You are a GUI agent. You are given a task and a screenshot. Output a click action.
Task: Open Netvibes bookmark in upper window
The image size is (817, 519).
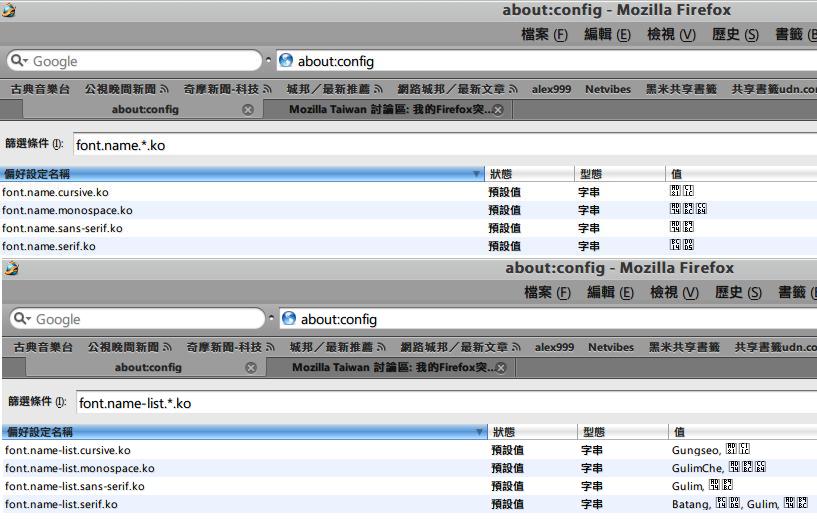coord(608,89)
